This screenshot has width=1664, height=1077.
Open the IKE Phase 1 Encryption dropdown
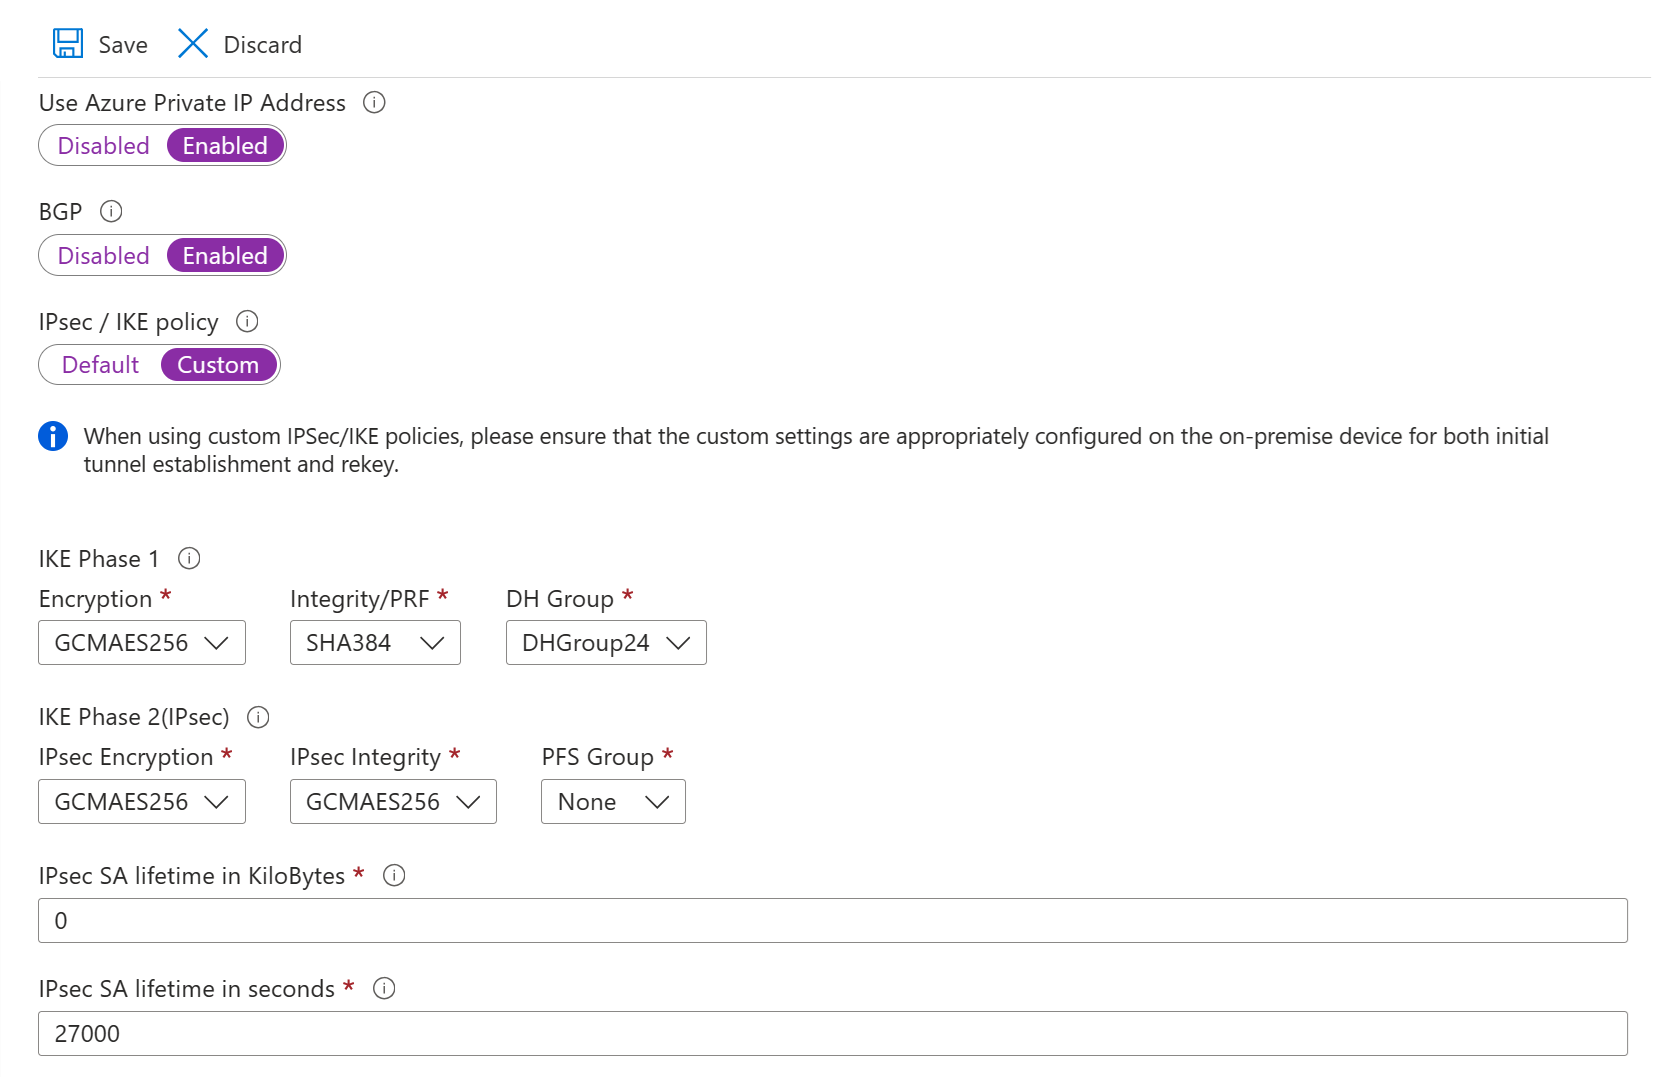click(141, 642)
